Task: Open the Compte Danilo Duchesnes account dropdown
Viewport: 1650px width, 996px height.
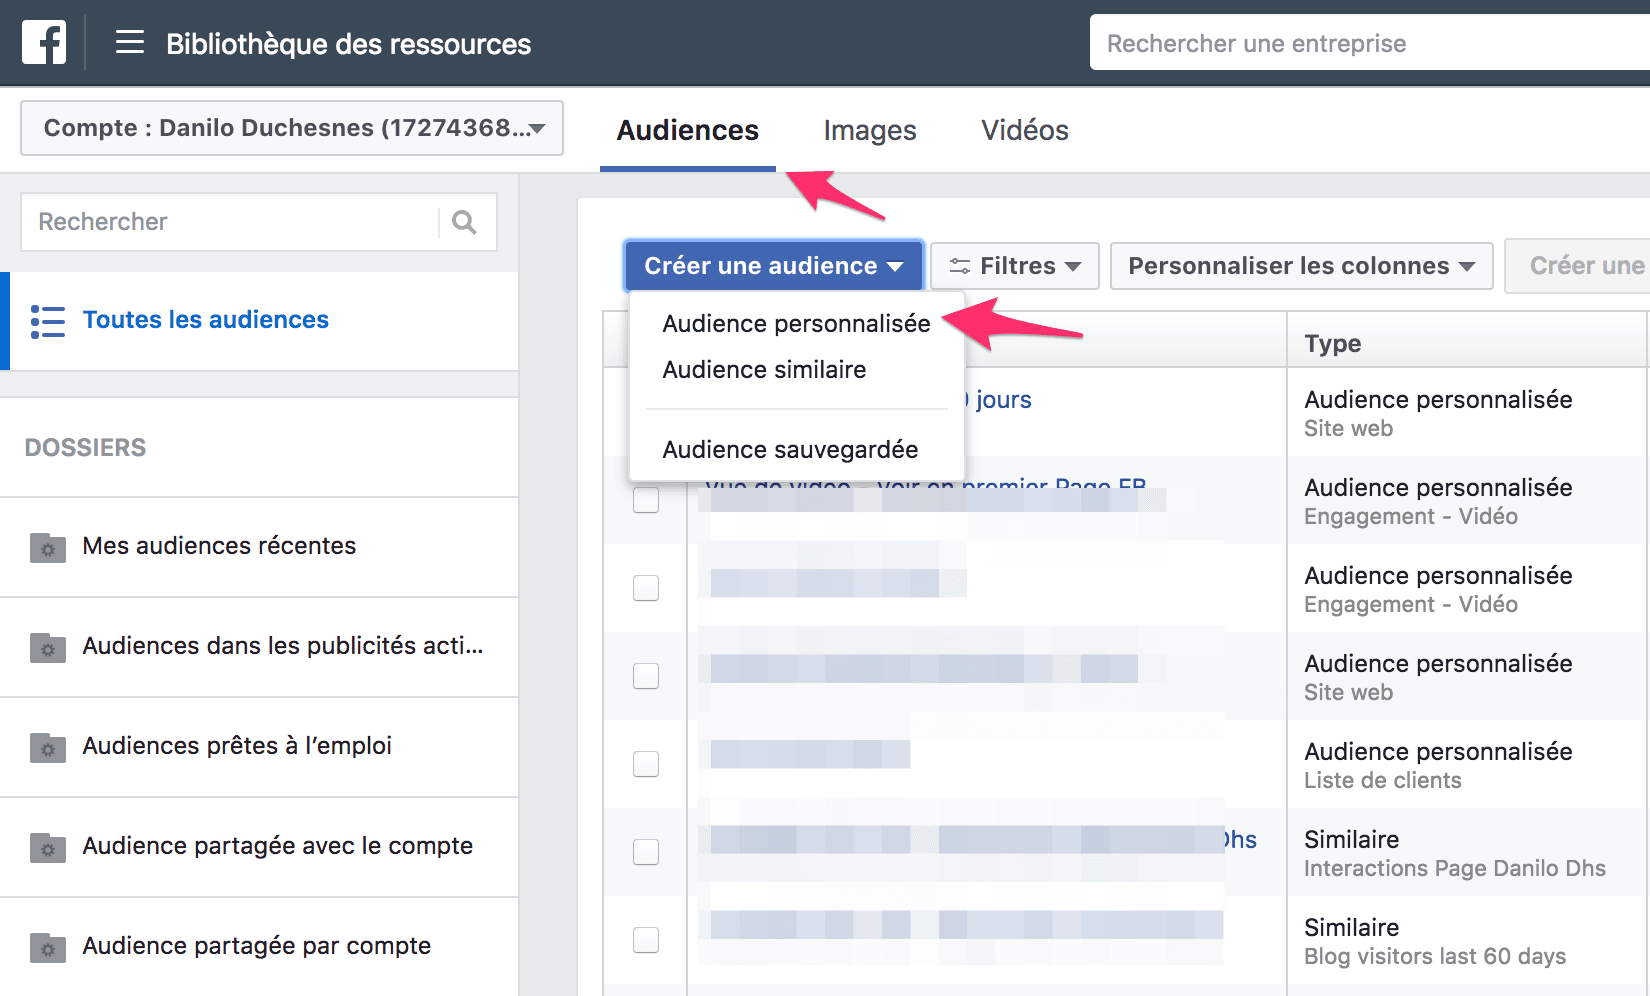Action: (x=292, y=128)
